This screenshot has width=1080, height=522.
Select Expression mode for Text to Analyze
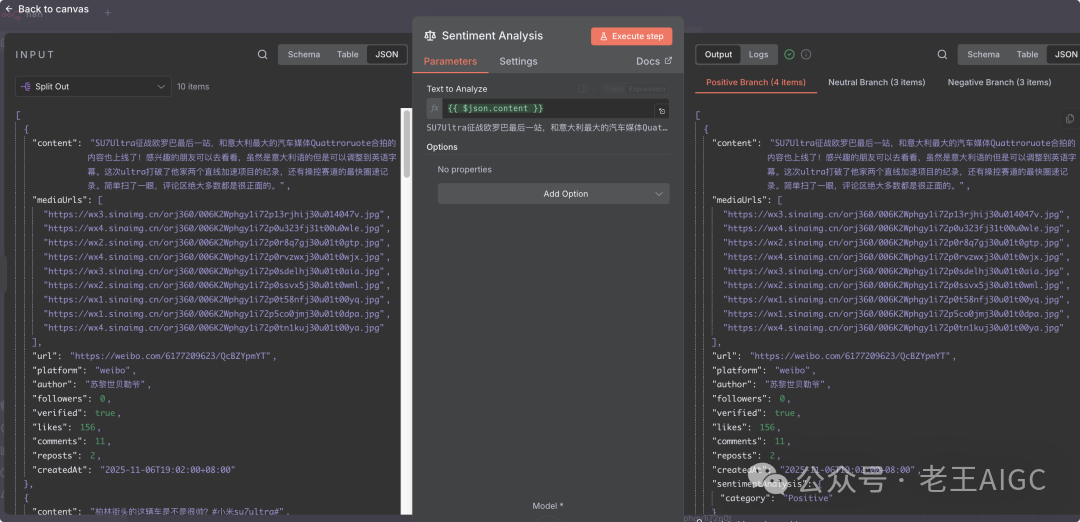pos(647,89)
